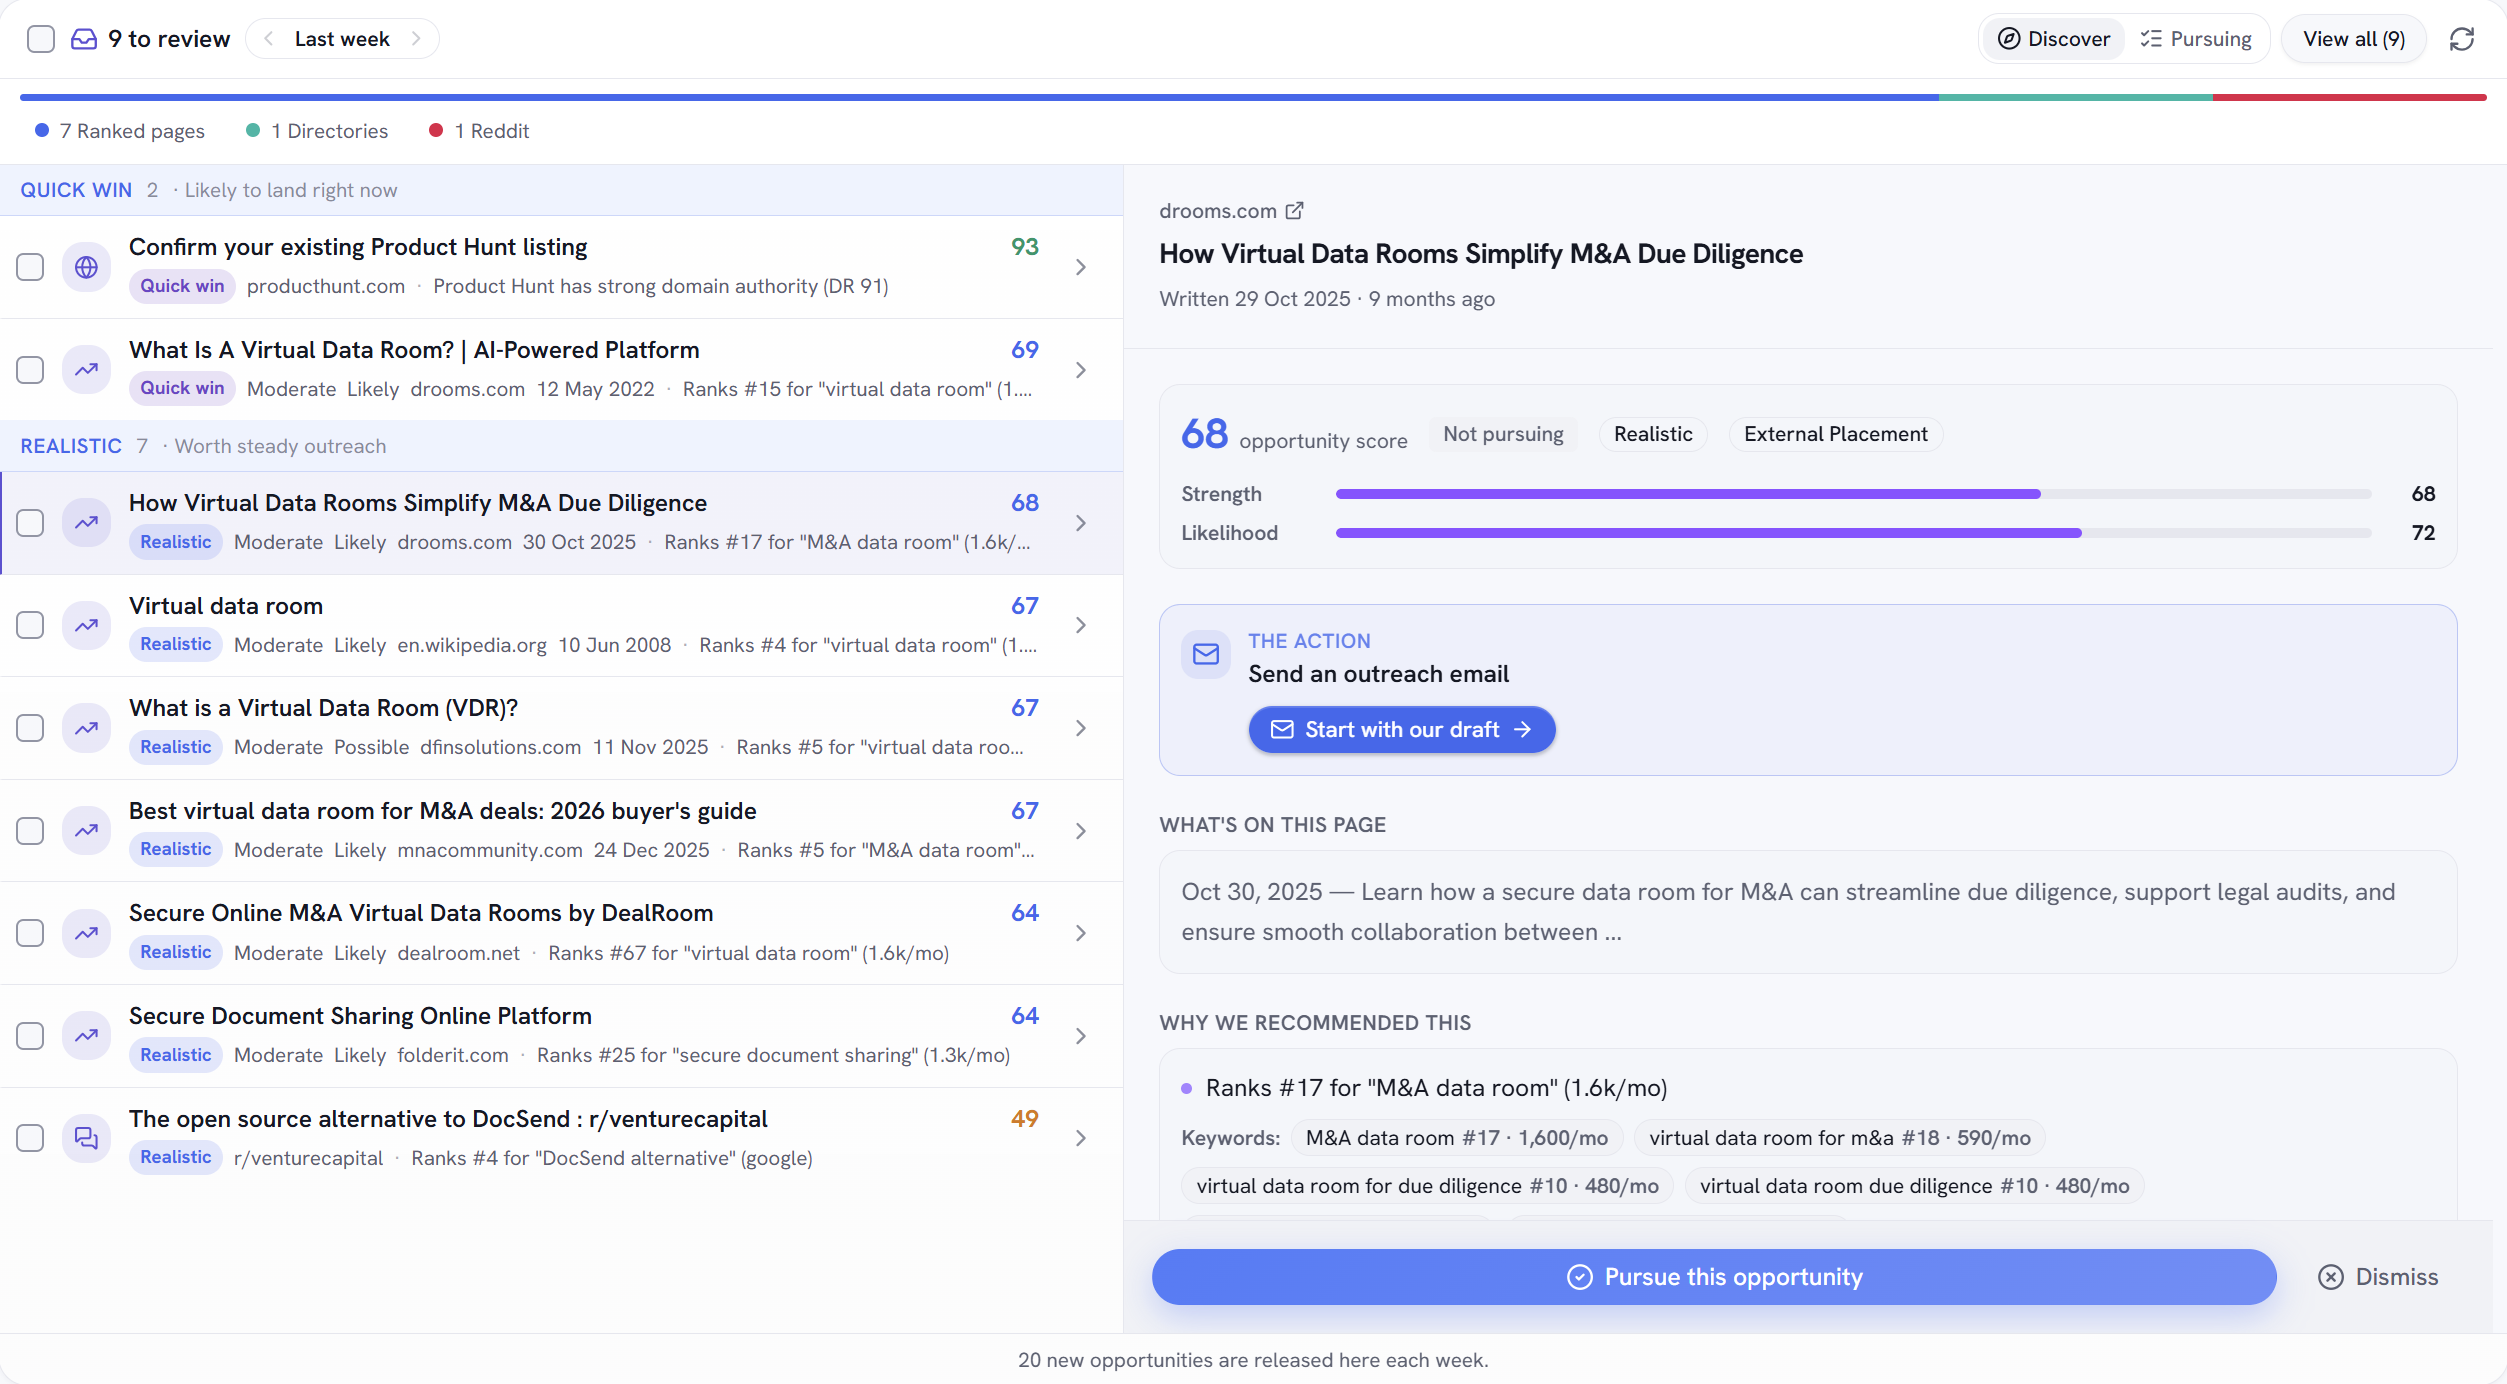Click the score '49' on the r/venturecapital row
The height and width of the screenshot is (1384, 2507).
1025,1119
